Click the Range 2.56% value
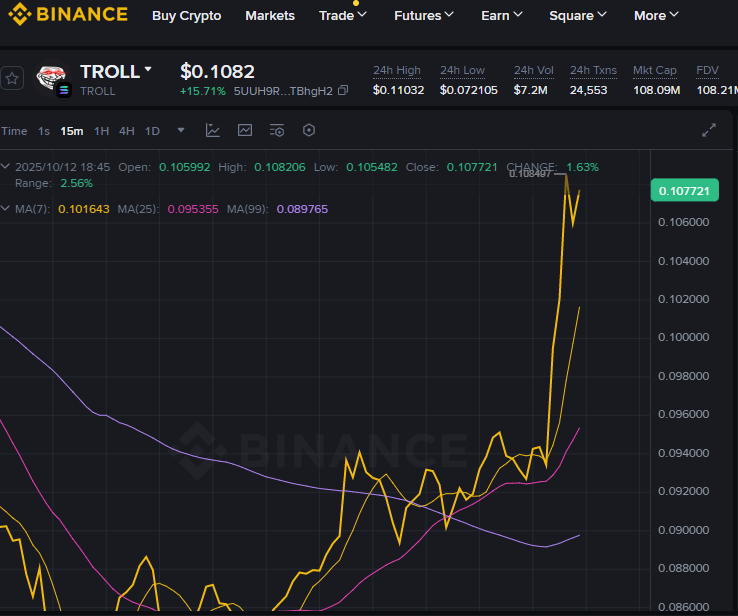This screenshot has height=616, width=738. point(76,183)
